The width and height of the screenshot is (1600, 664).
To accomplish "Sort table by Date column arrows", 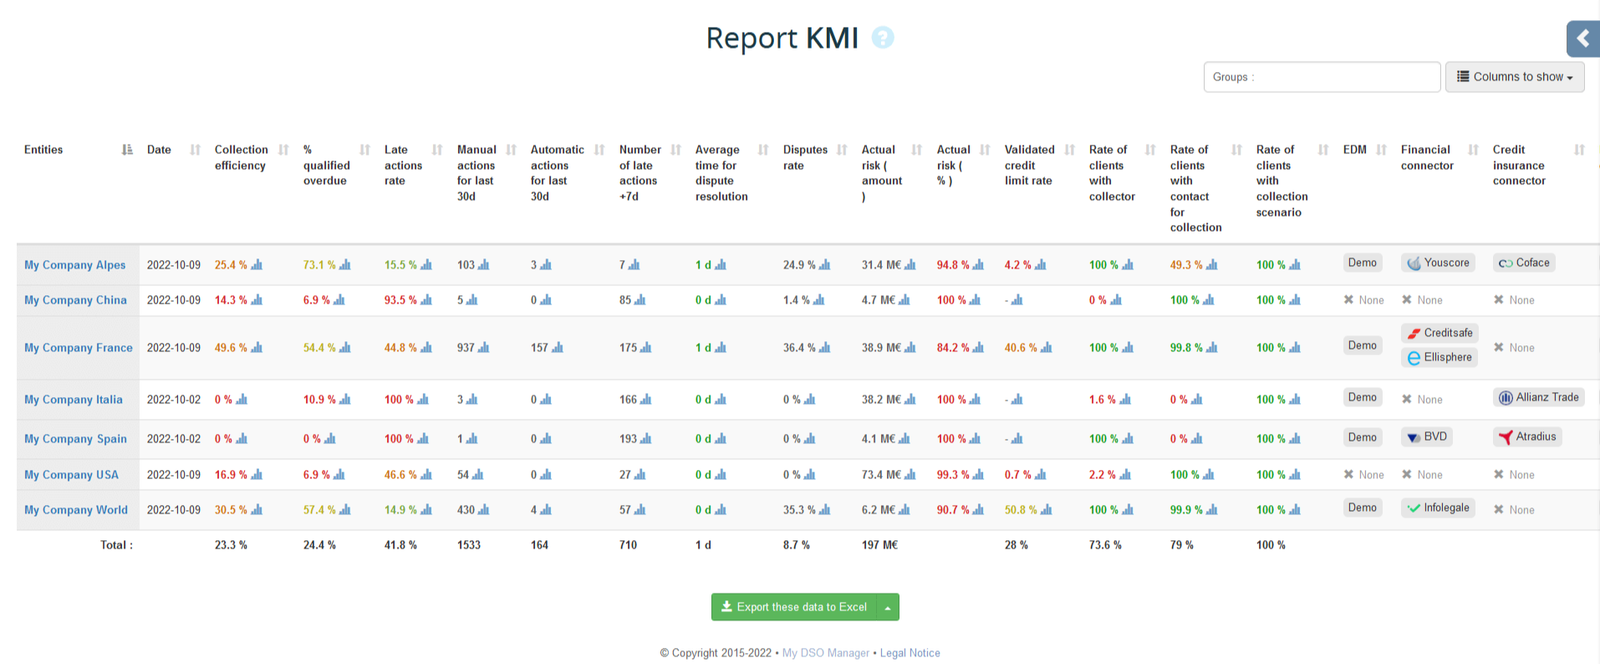I will click(x=195, y=150).
